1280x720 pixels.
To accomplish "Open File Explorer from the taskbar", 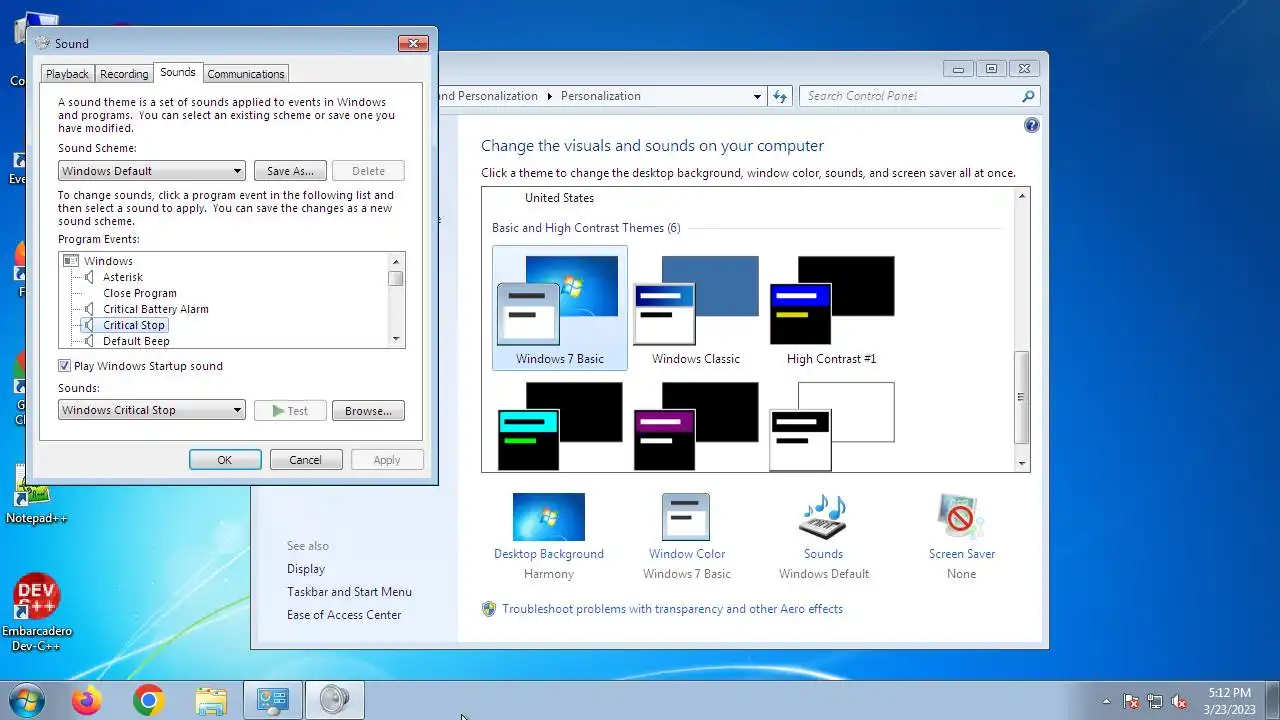I will pos(211,701).
